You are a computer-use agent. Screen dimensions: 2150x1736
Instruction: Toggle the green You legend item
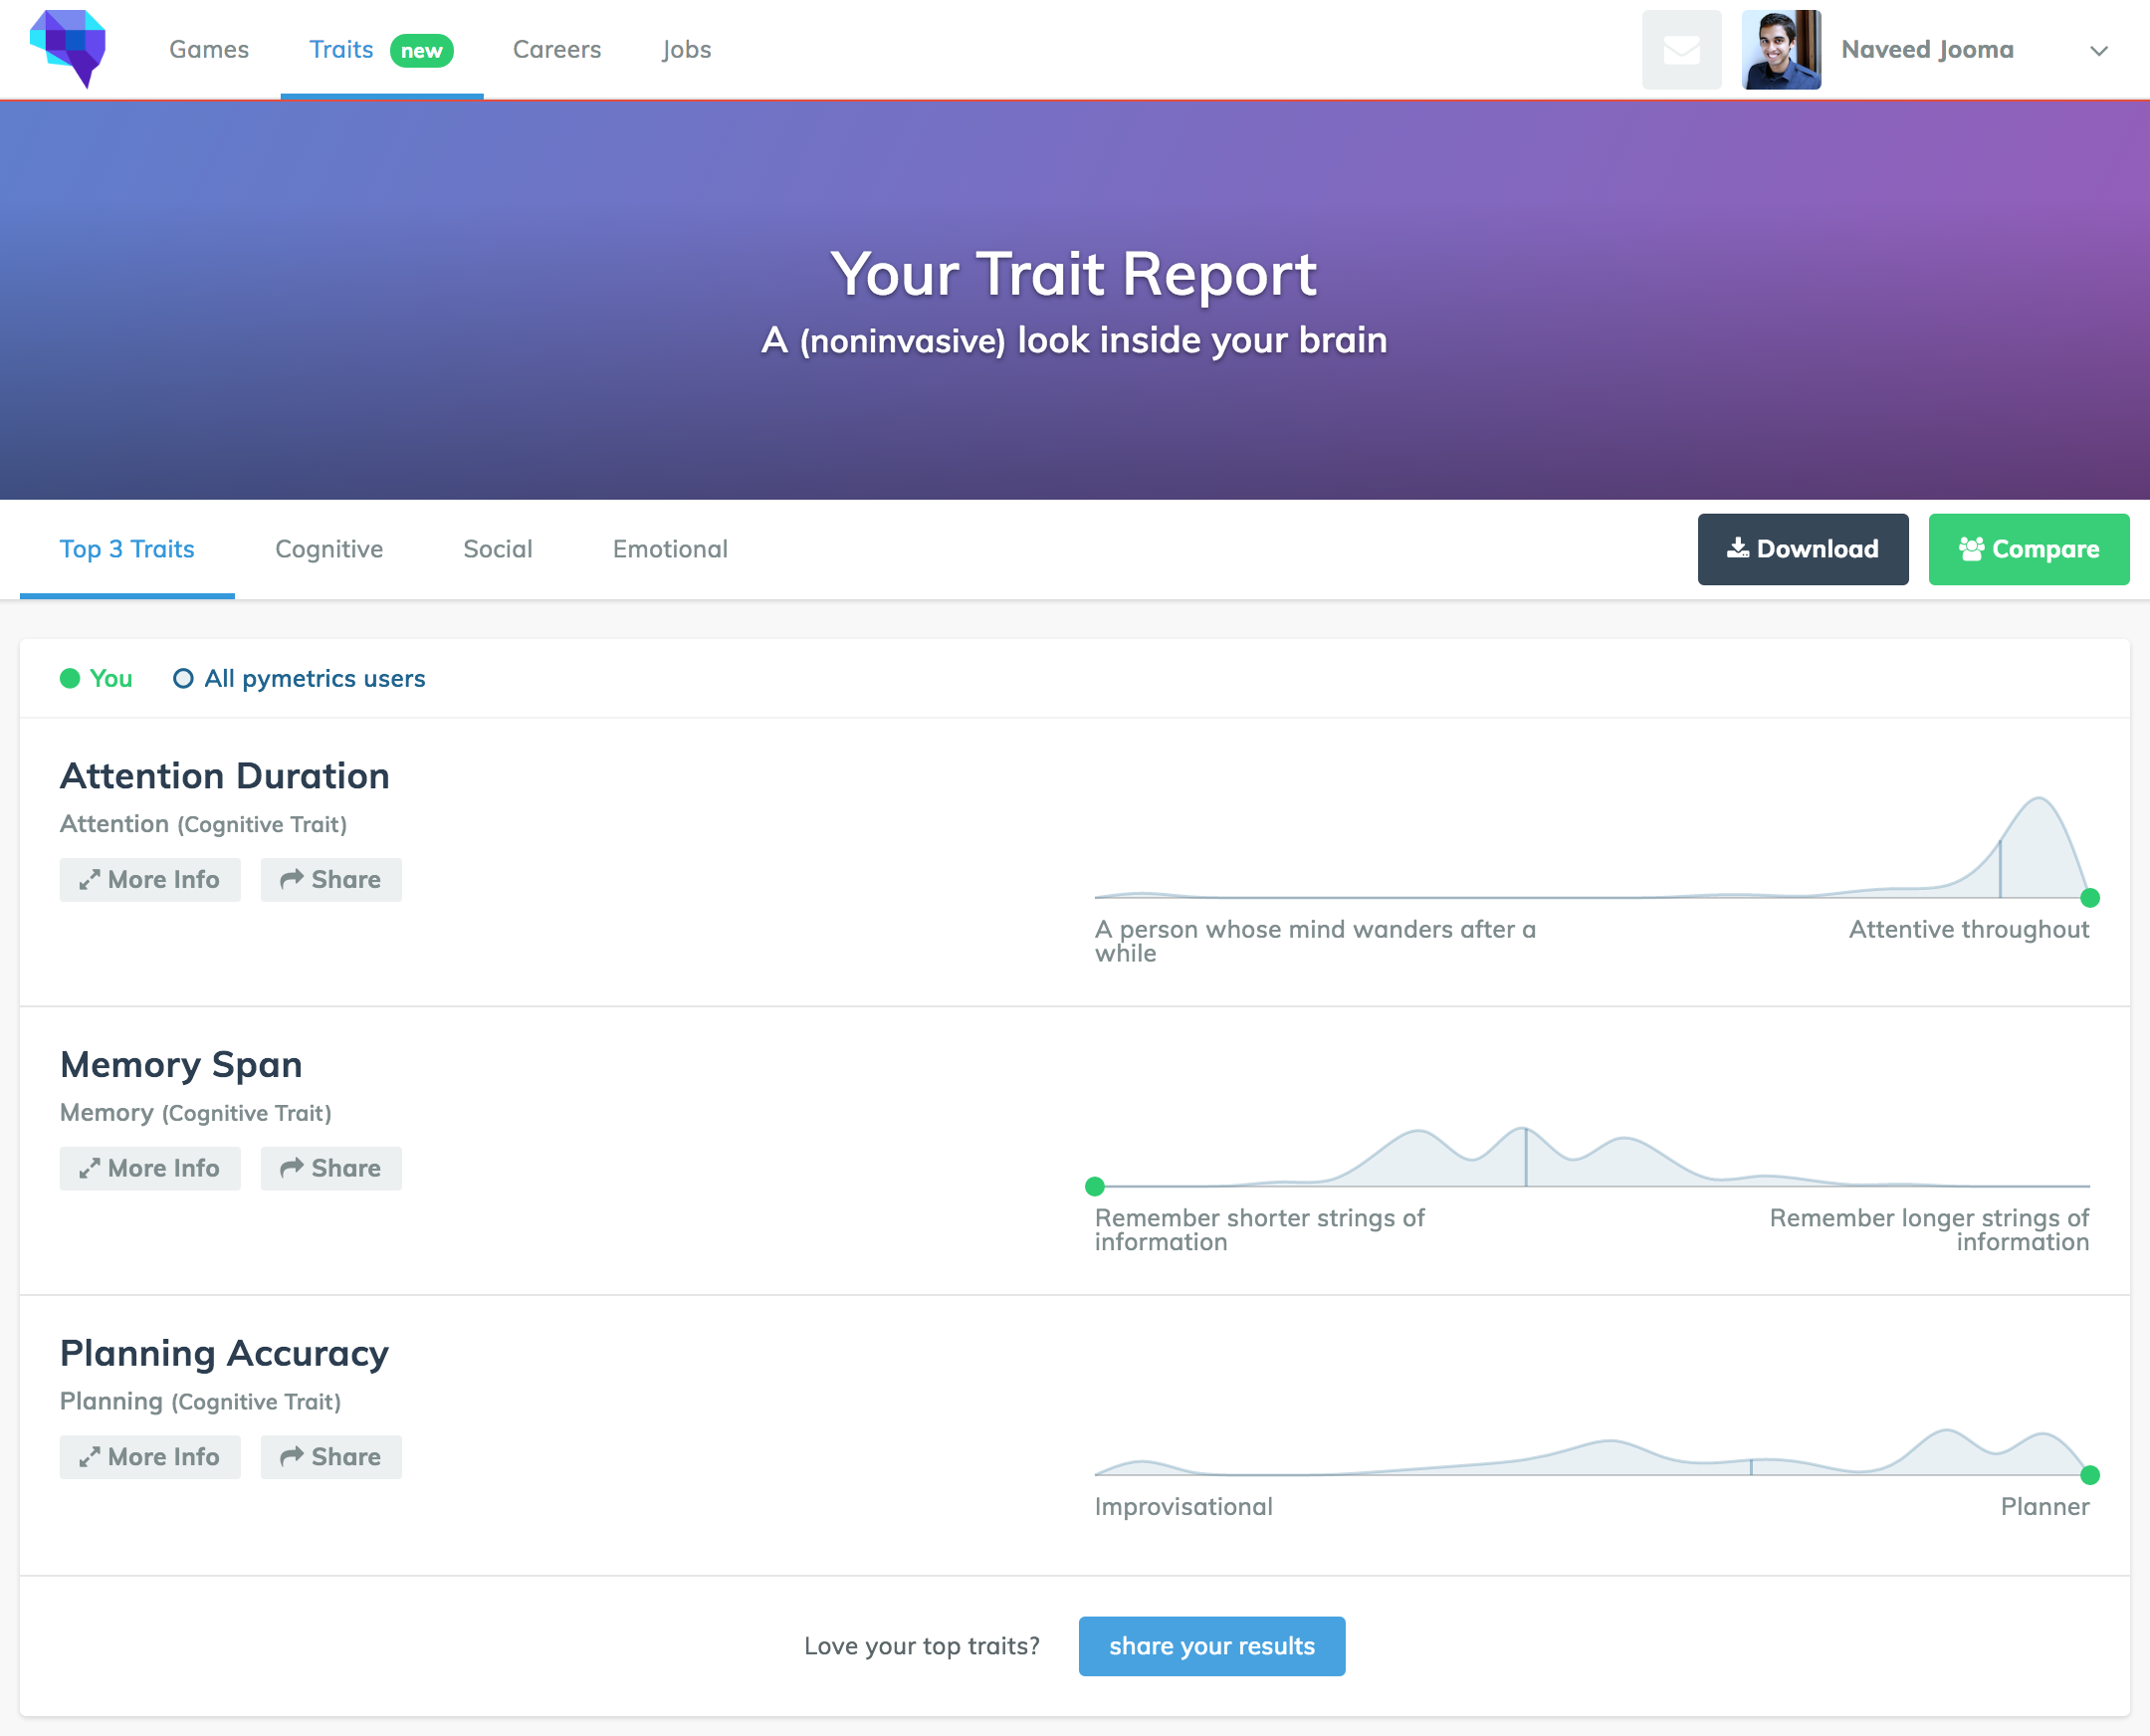click(96, 679)
